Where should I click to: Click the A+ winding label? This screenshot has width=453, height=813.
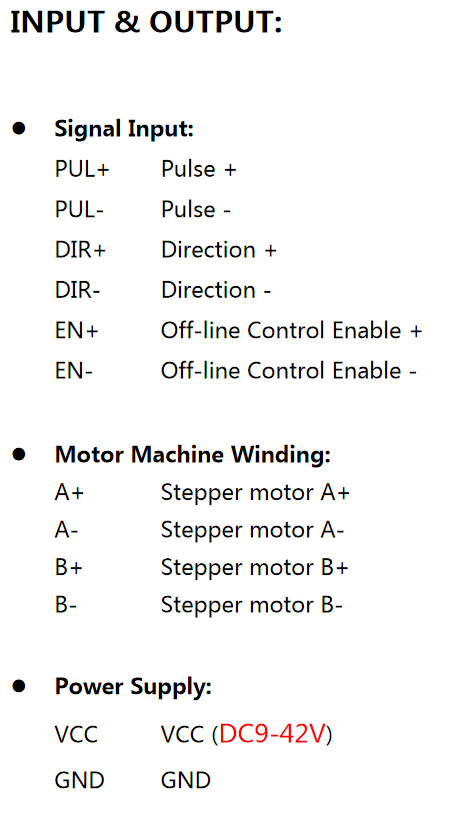[69, 493]
